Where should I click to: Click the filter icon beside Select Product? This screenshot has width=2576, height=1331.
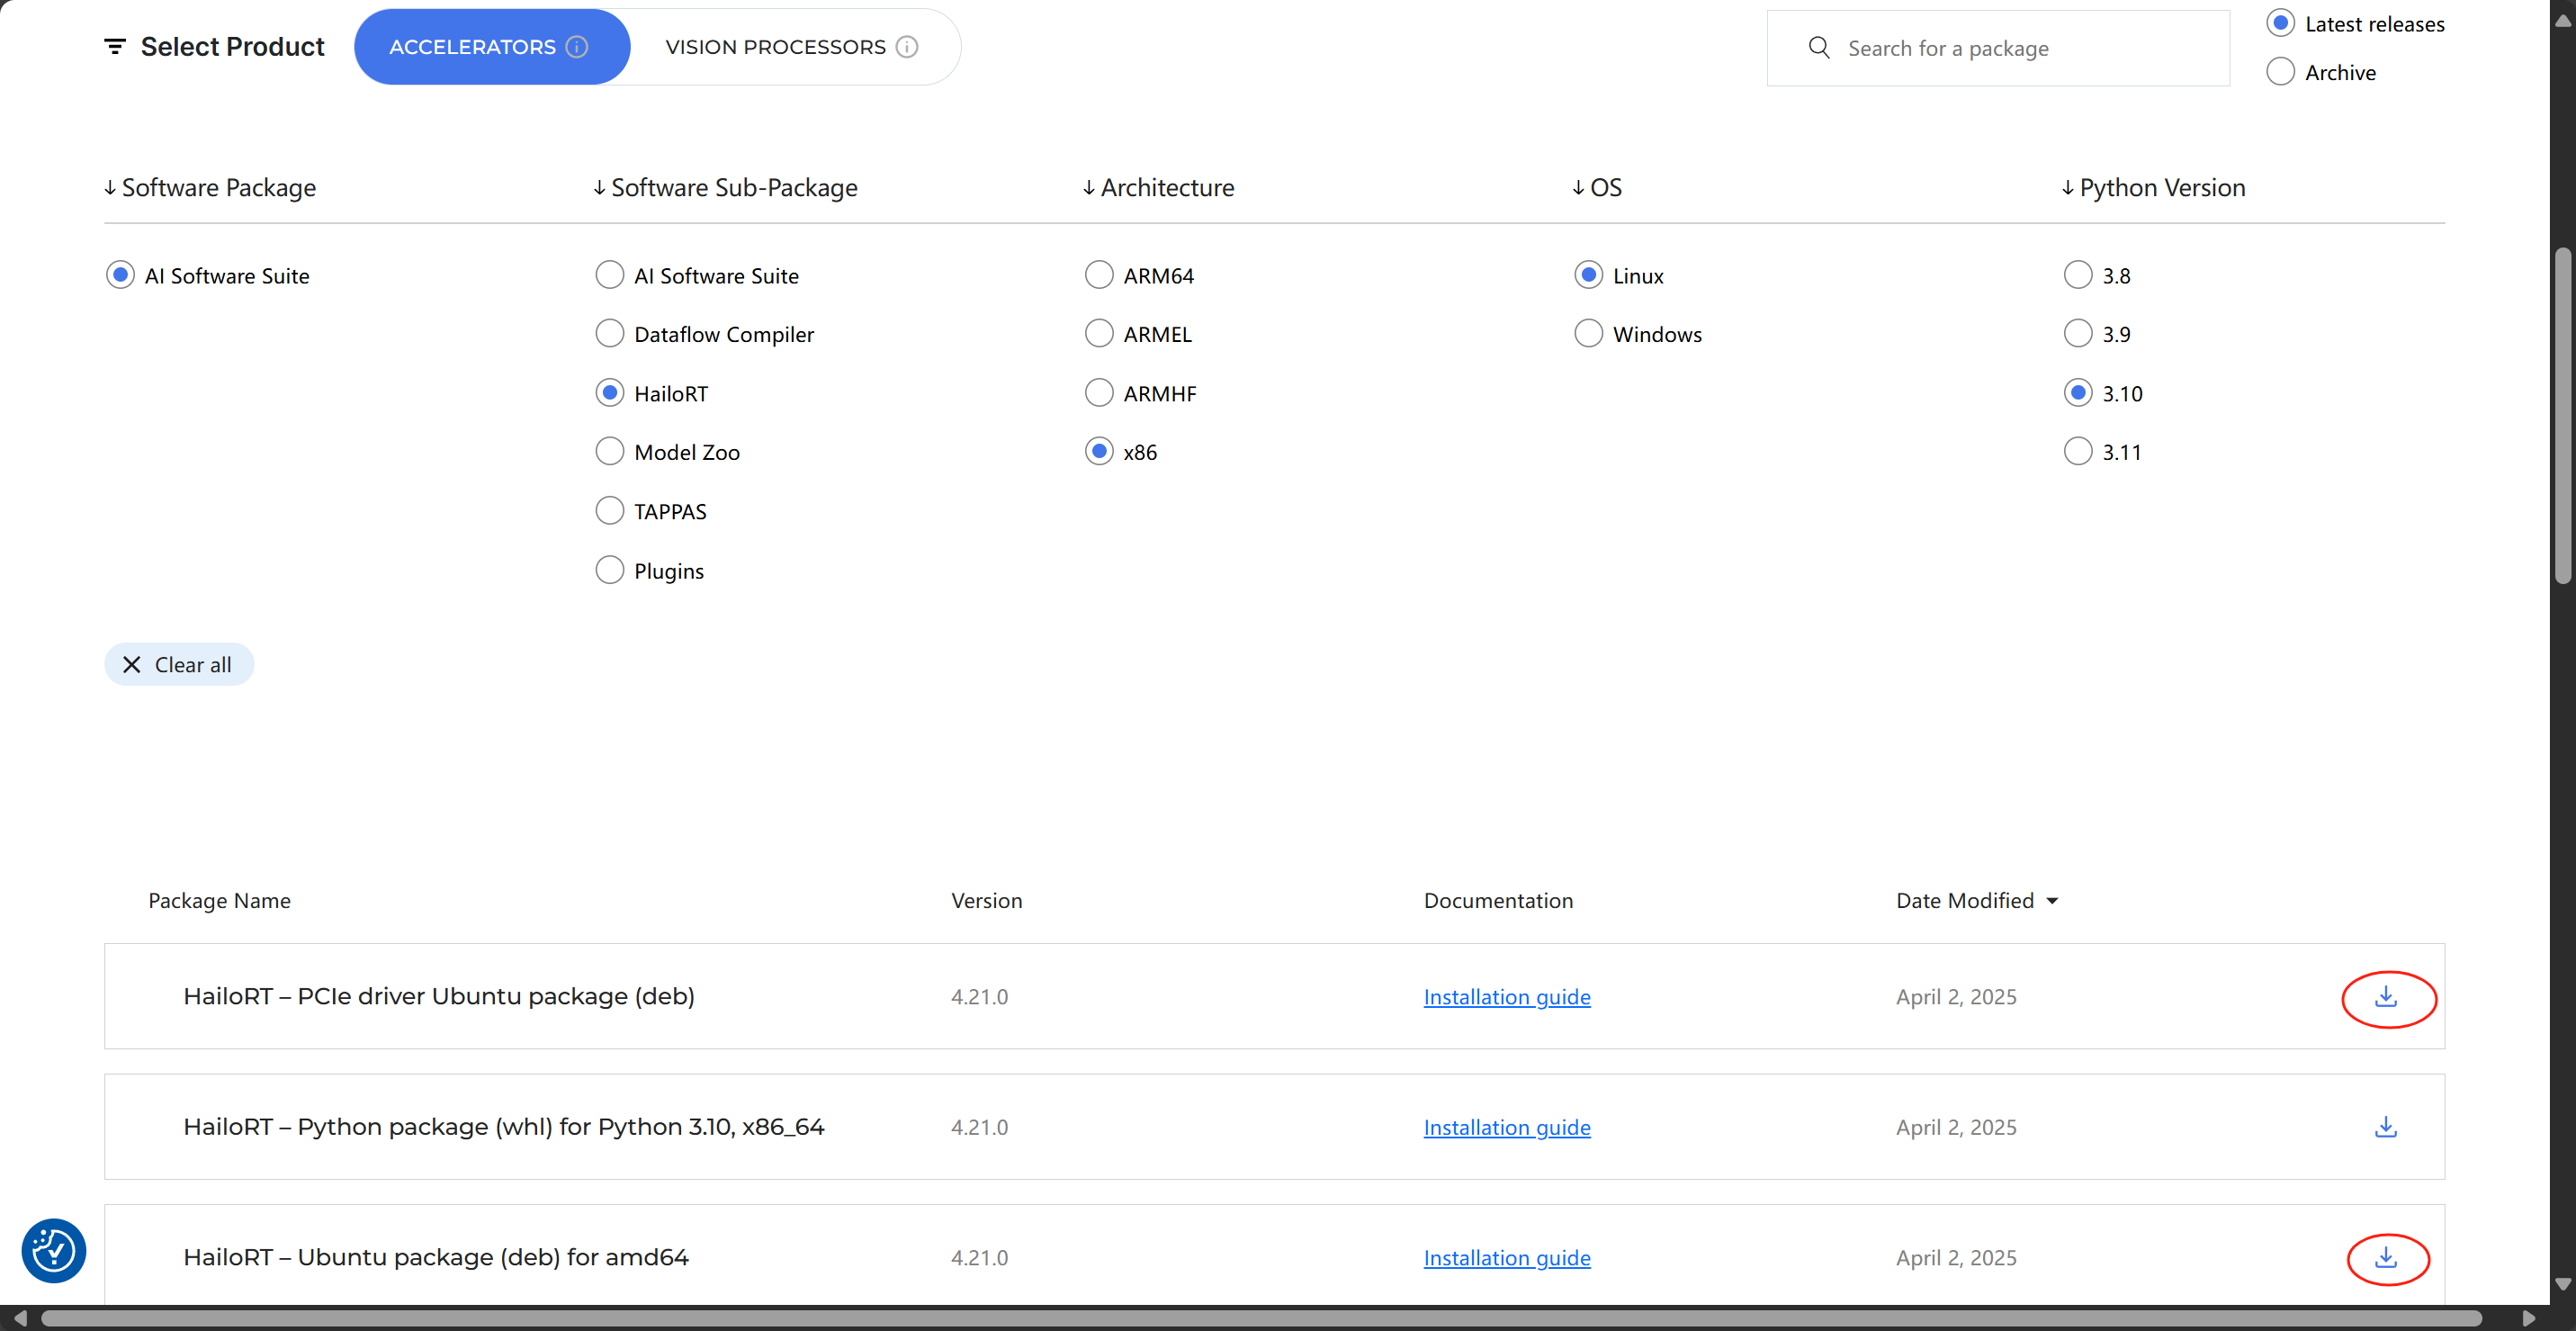[115, 46]
